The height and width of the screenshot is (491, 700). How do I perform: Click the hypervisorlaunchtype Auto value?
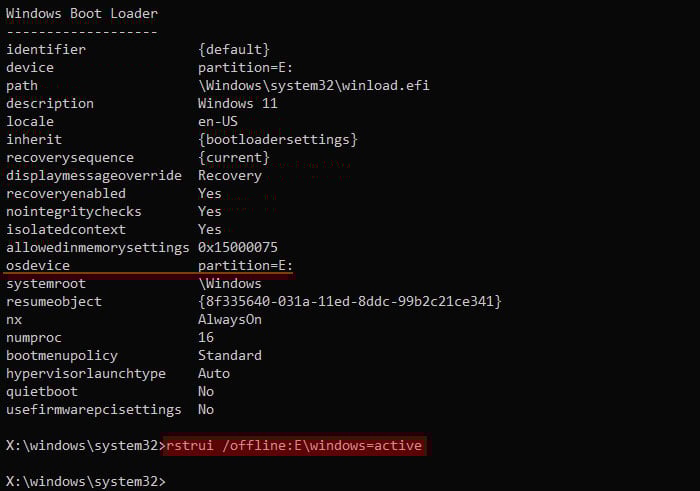point(214,373)
